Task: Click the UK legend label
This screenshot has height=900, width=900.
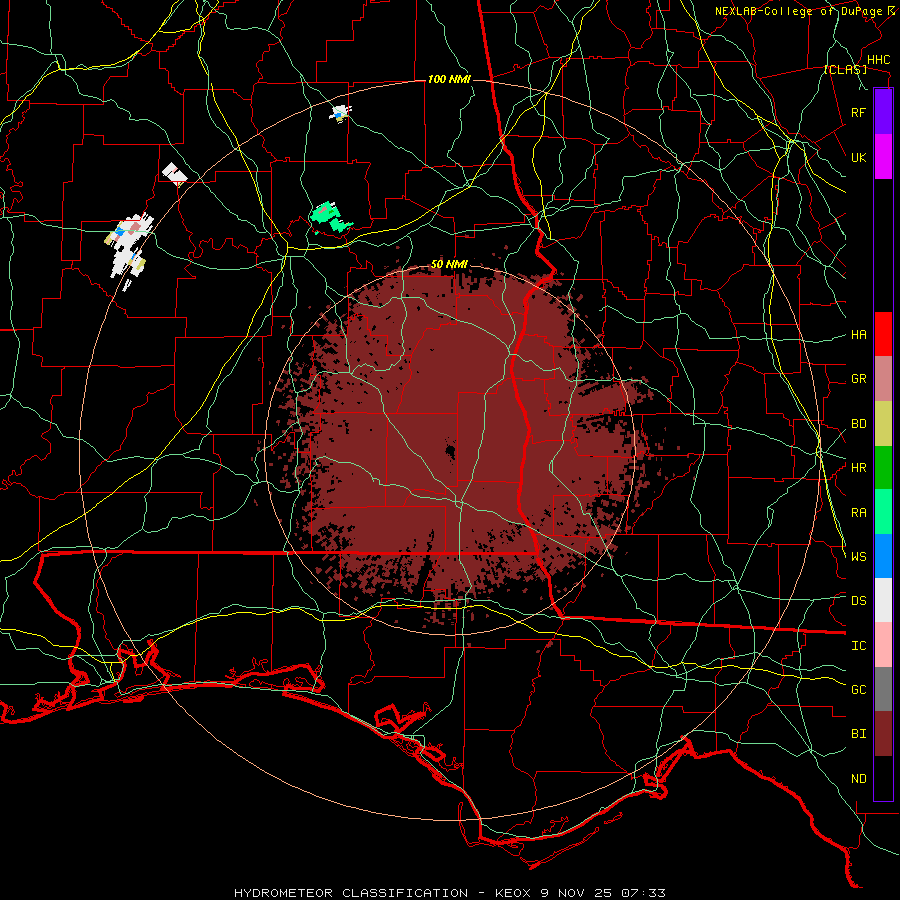Action: [858, 157]
